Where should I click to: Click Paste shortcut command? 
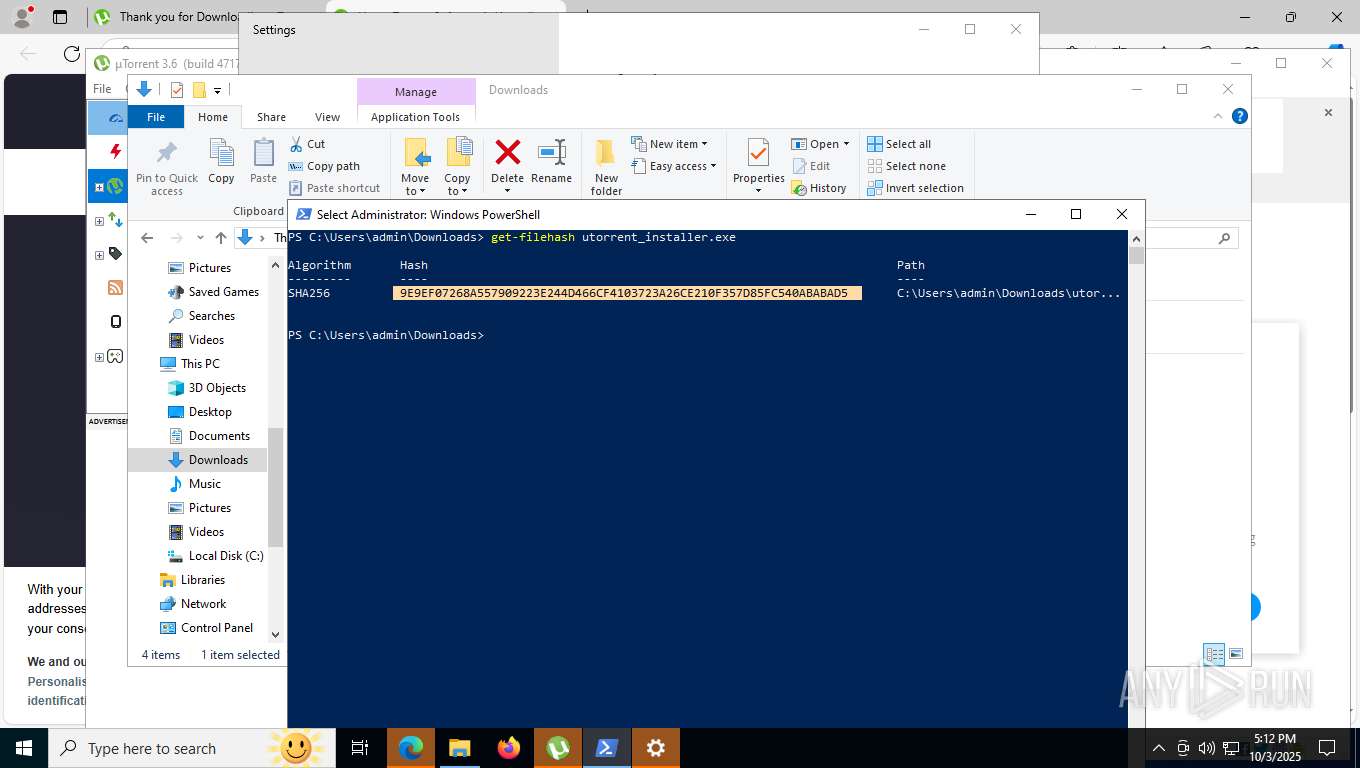[x=334, y=188]
